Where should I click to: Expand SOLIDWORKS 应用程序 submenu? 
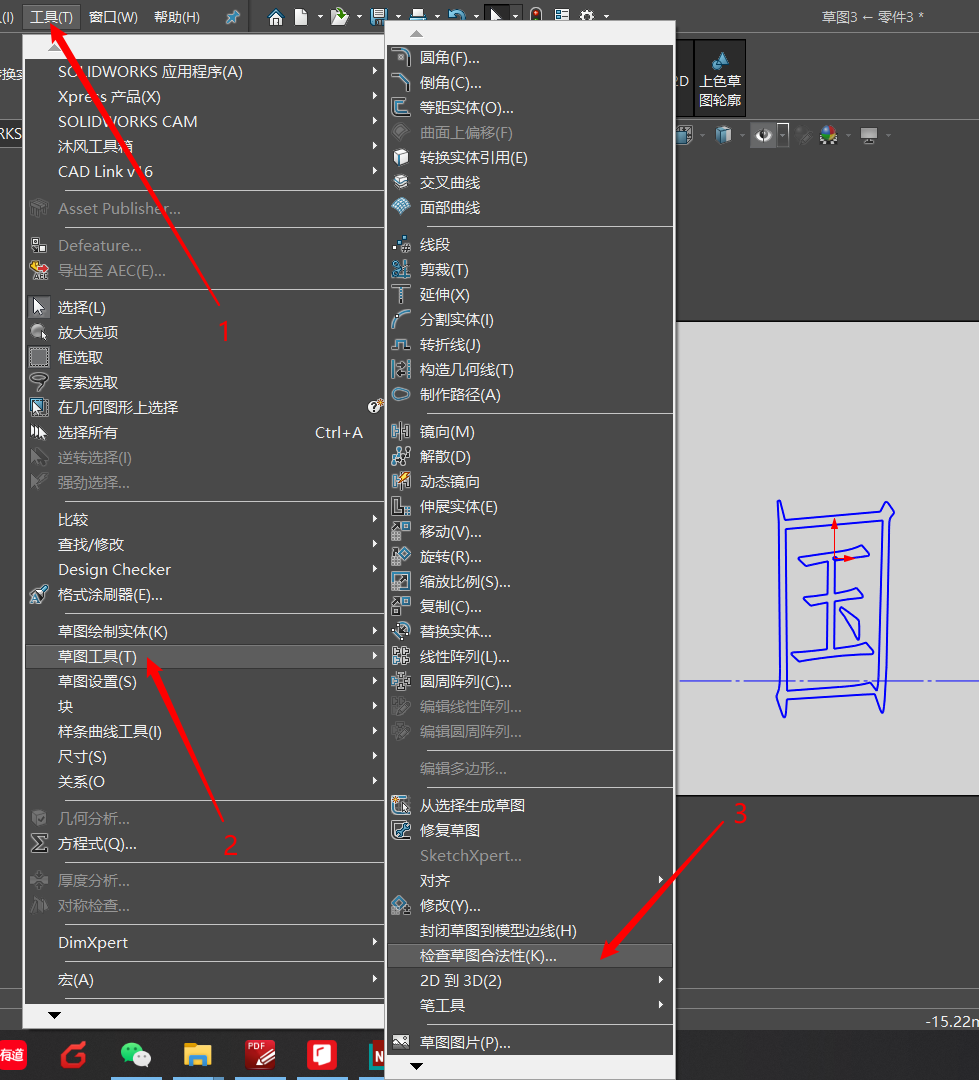(204, 72)
